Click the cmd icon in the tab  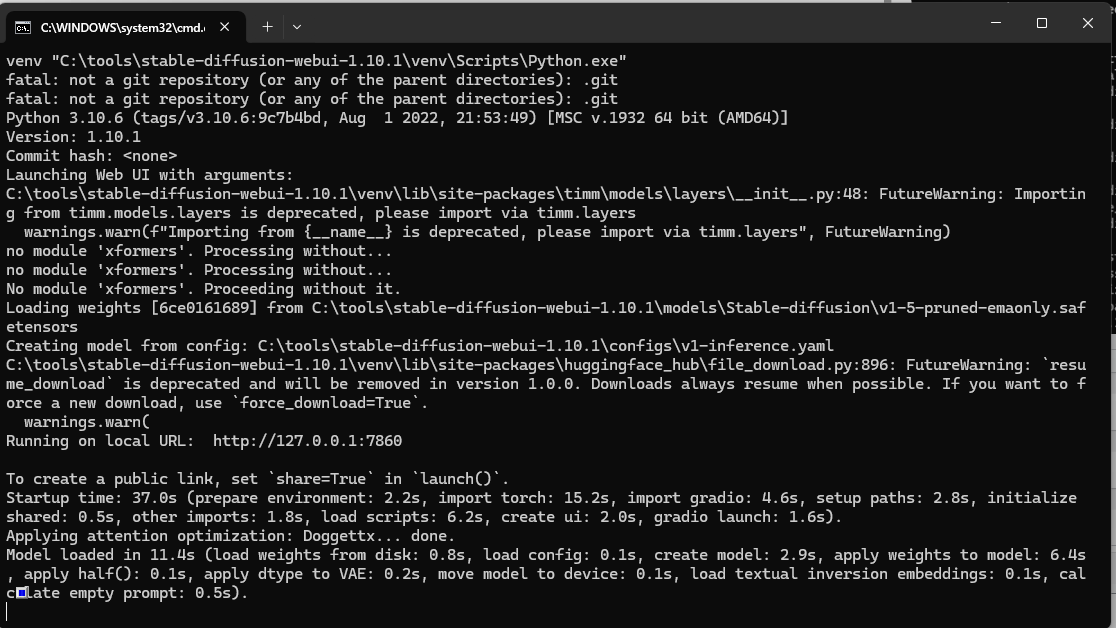(23, 27)
